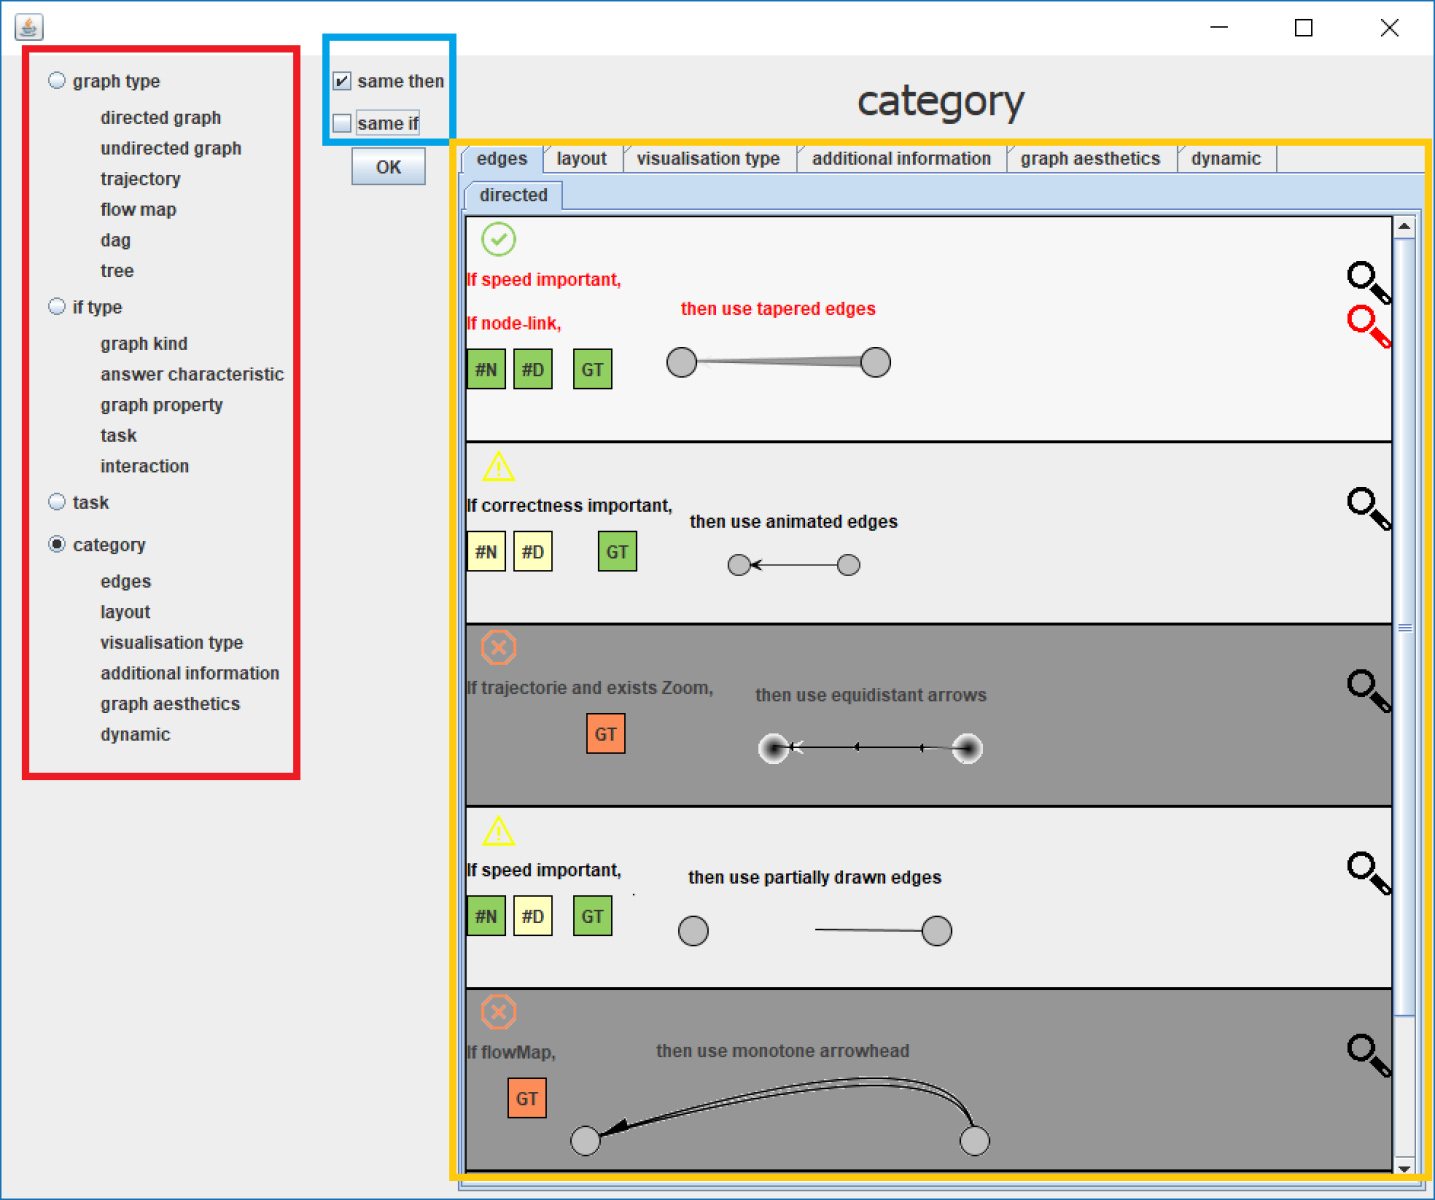Image resolution: width=1435 pixels, height=1200 pixels.
Task: Click the green checkmark status icon
Action: [x=498, y=240]
